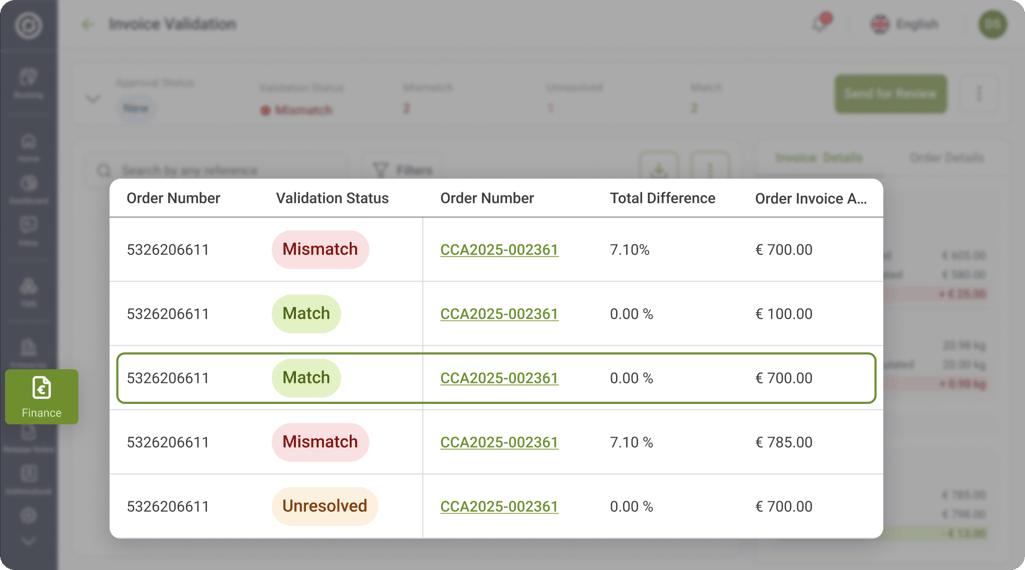Open the three-dot menu beside the download icon
The image size is (1025, 570).
(710, 168)
